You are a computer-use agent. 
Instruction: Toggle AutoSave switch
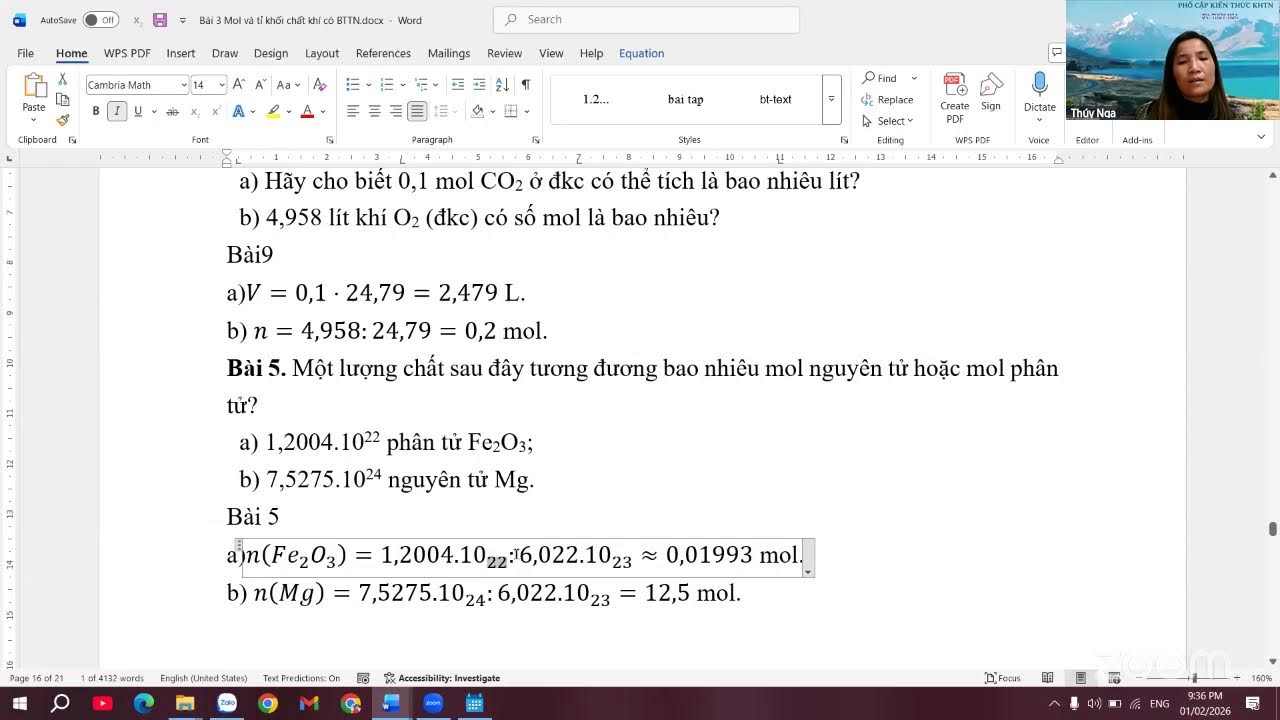(x=100, y=20)
